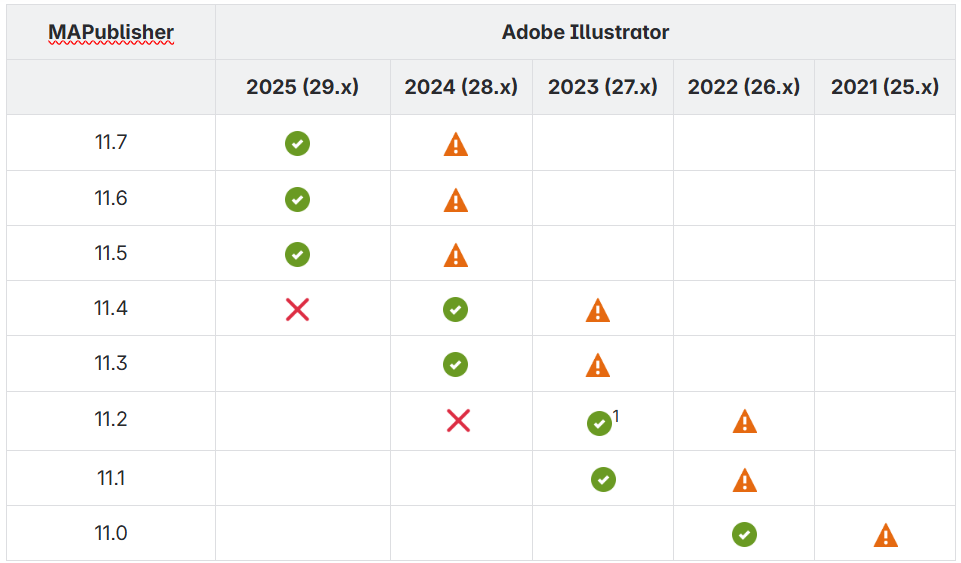Click the MAPublisher column header
Viewport: 961px width, 563px height.
111,32
